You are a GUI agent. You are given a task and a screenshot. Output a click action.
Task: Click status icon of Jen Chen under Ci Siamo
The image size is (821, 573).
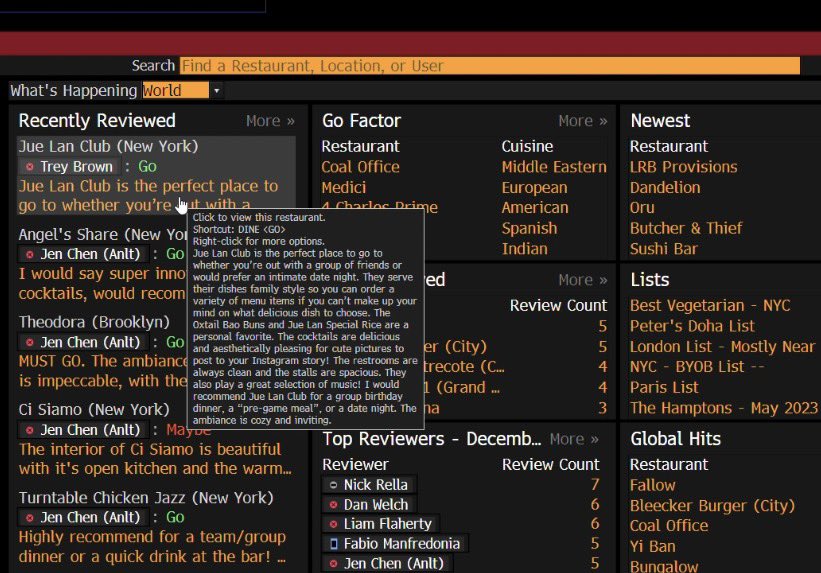[x=30, y=430]
